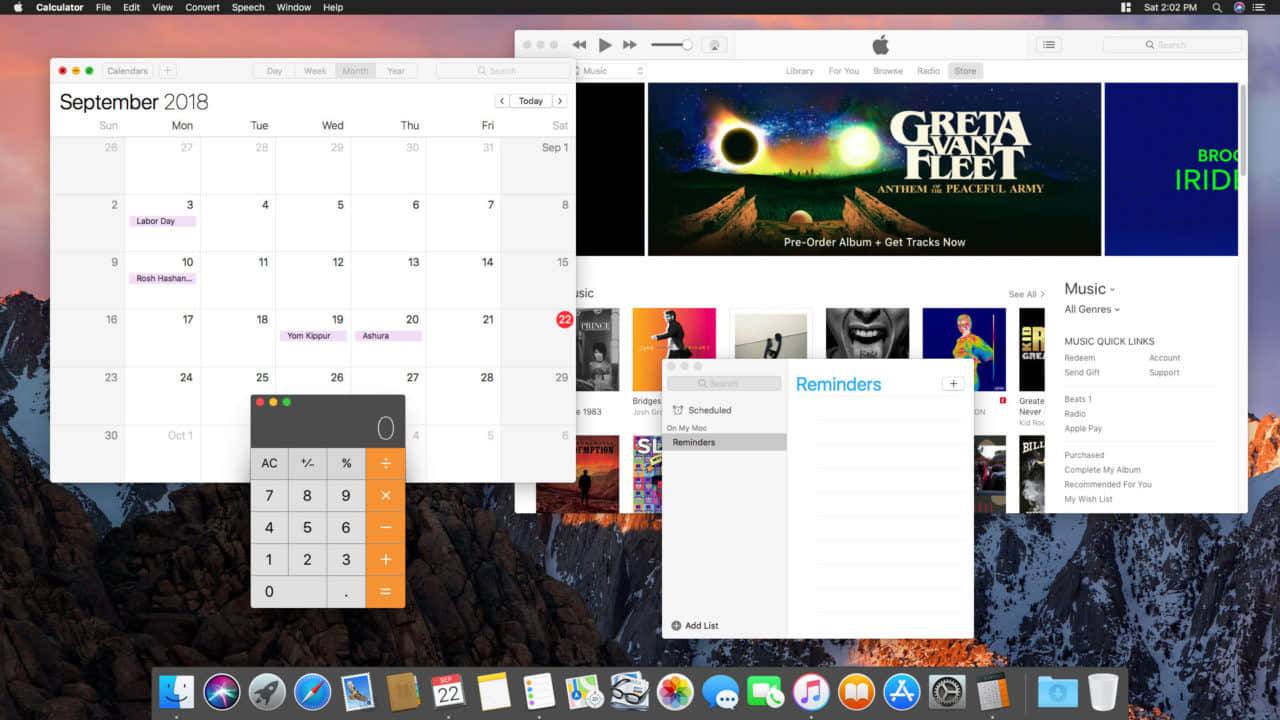Open the Convert menu
This screenshot has width=1280, height=720.
203,7
